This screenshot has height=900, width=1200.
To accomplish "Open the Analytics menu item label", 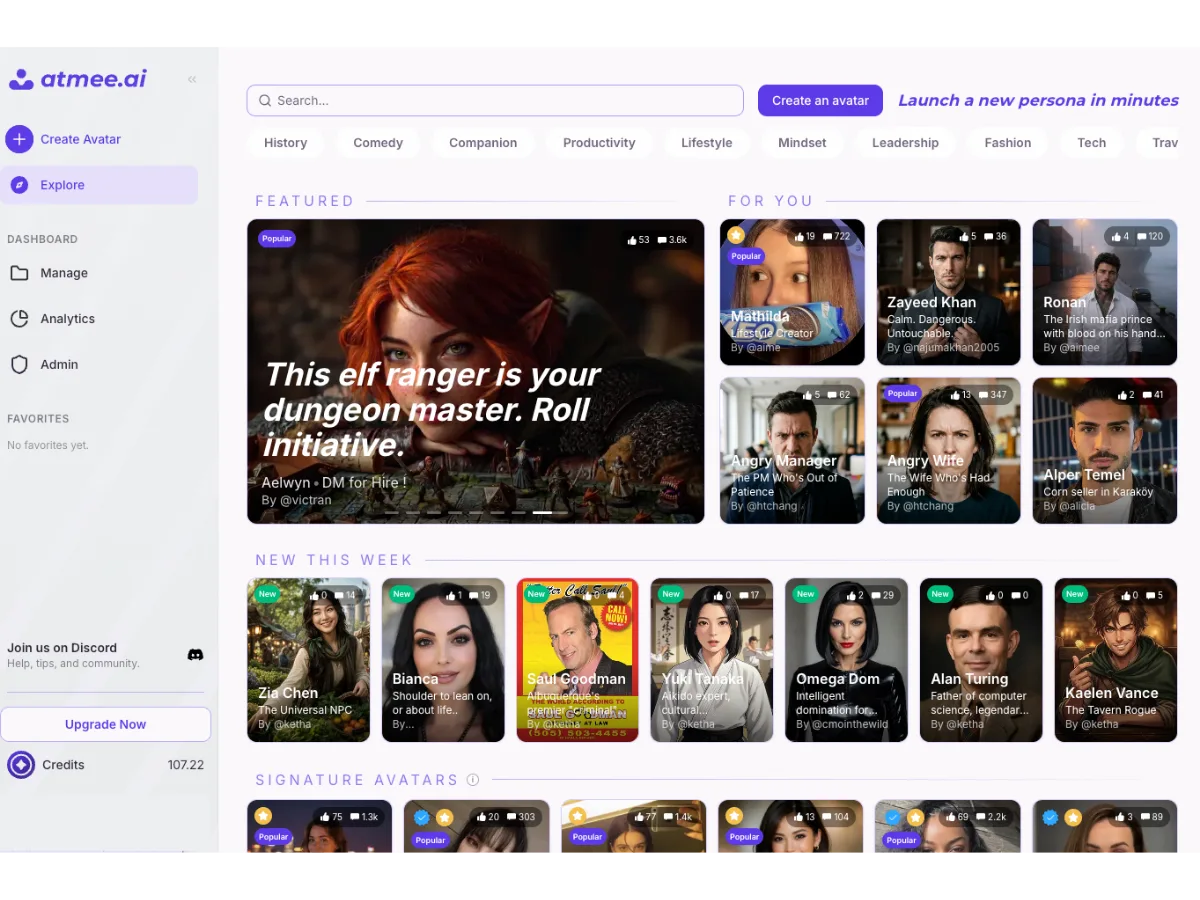I will point(68,319).
